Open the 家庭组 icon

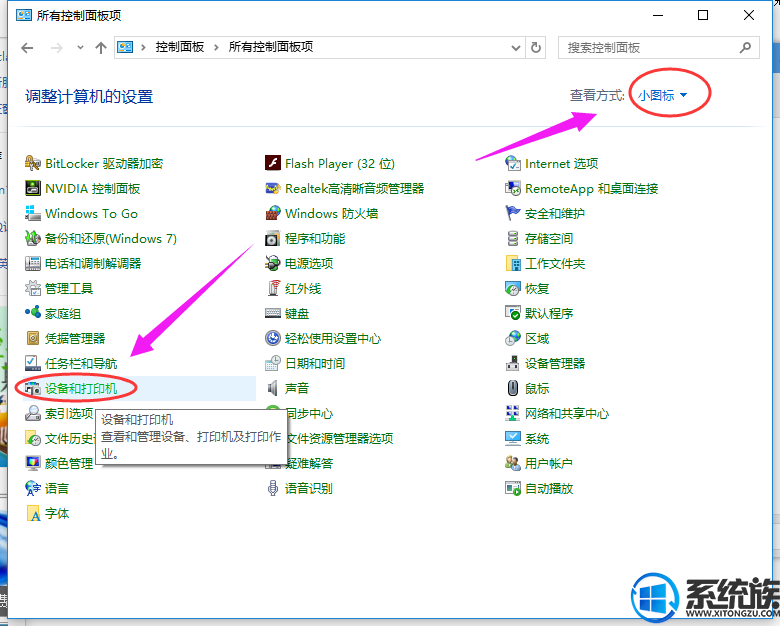point(33,313)
